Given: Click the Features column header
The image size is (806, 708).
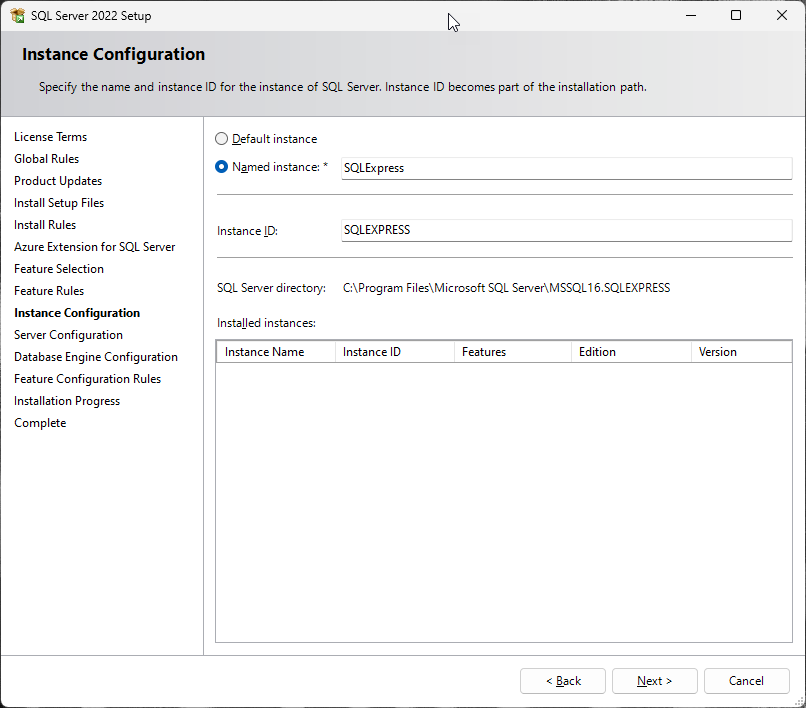Looking at the screenshot, I should point(512,352).
